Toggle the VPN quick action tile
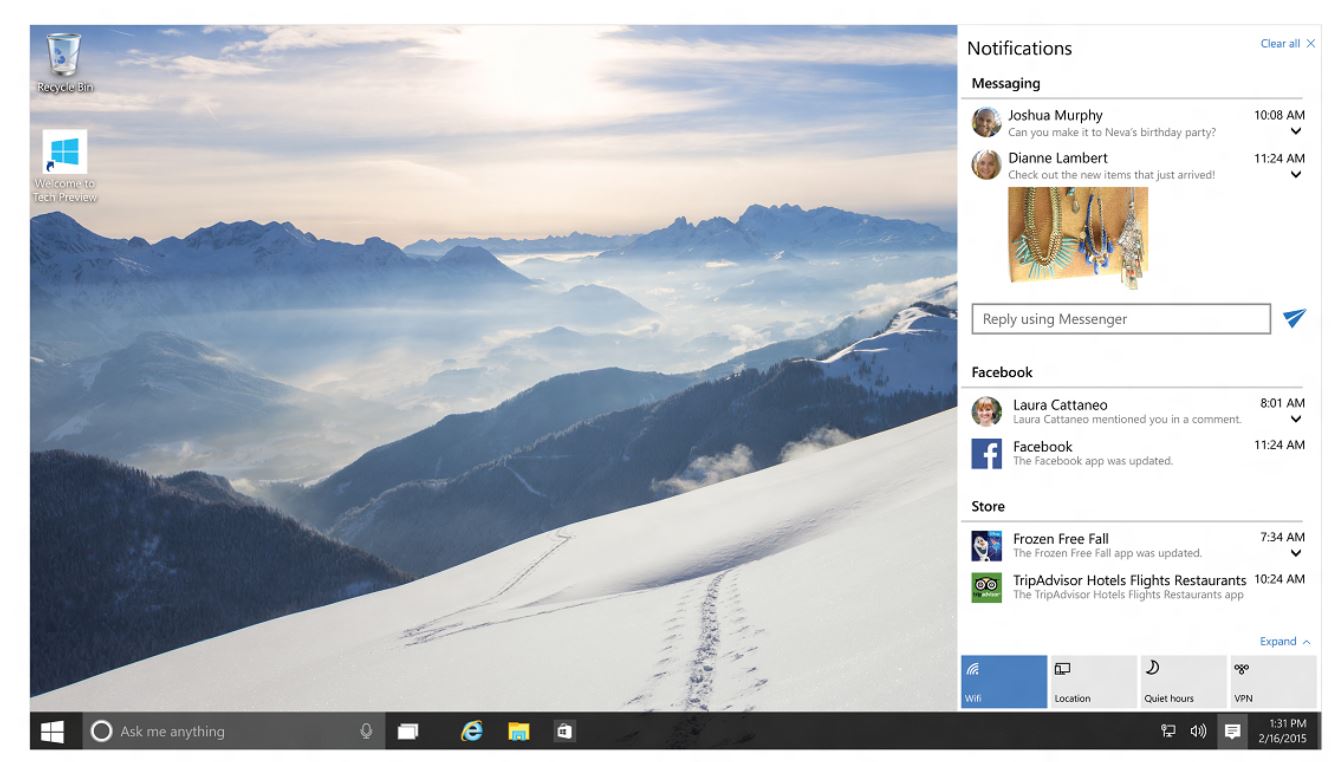The width and height of the screenshot is (1338, 762). (1271, 681)
